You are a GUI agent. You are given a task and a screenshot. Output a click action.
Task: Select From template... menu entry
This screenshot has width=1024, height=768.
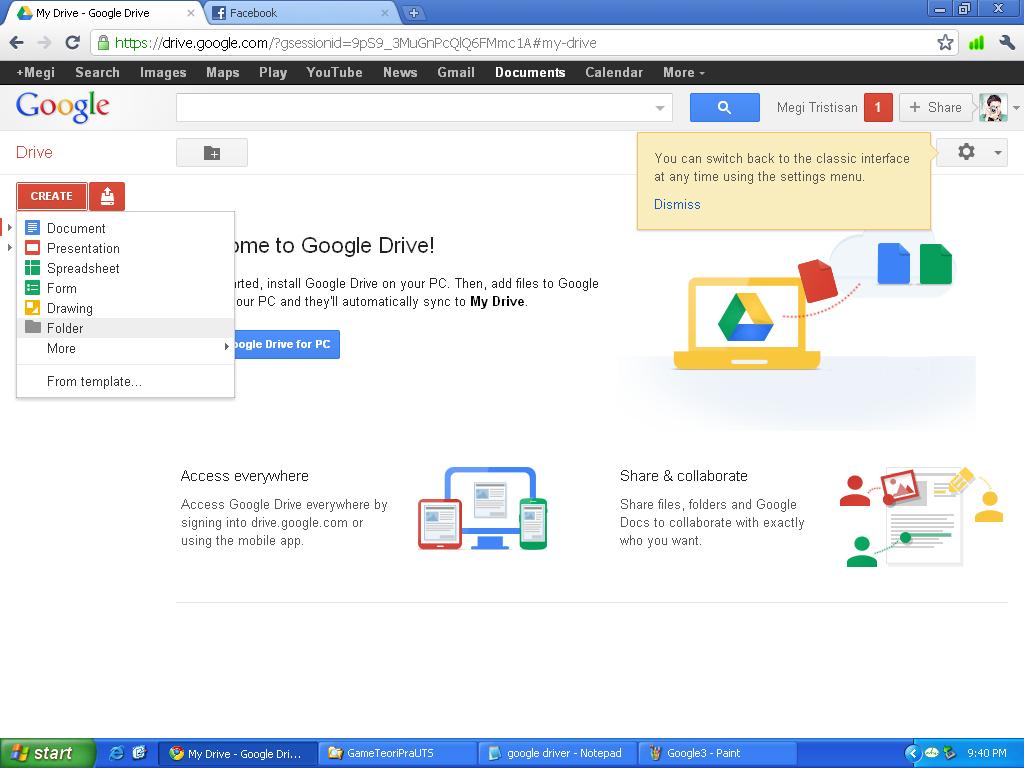(x=125, y=381)
